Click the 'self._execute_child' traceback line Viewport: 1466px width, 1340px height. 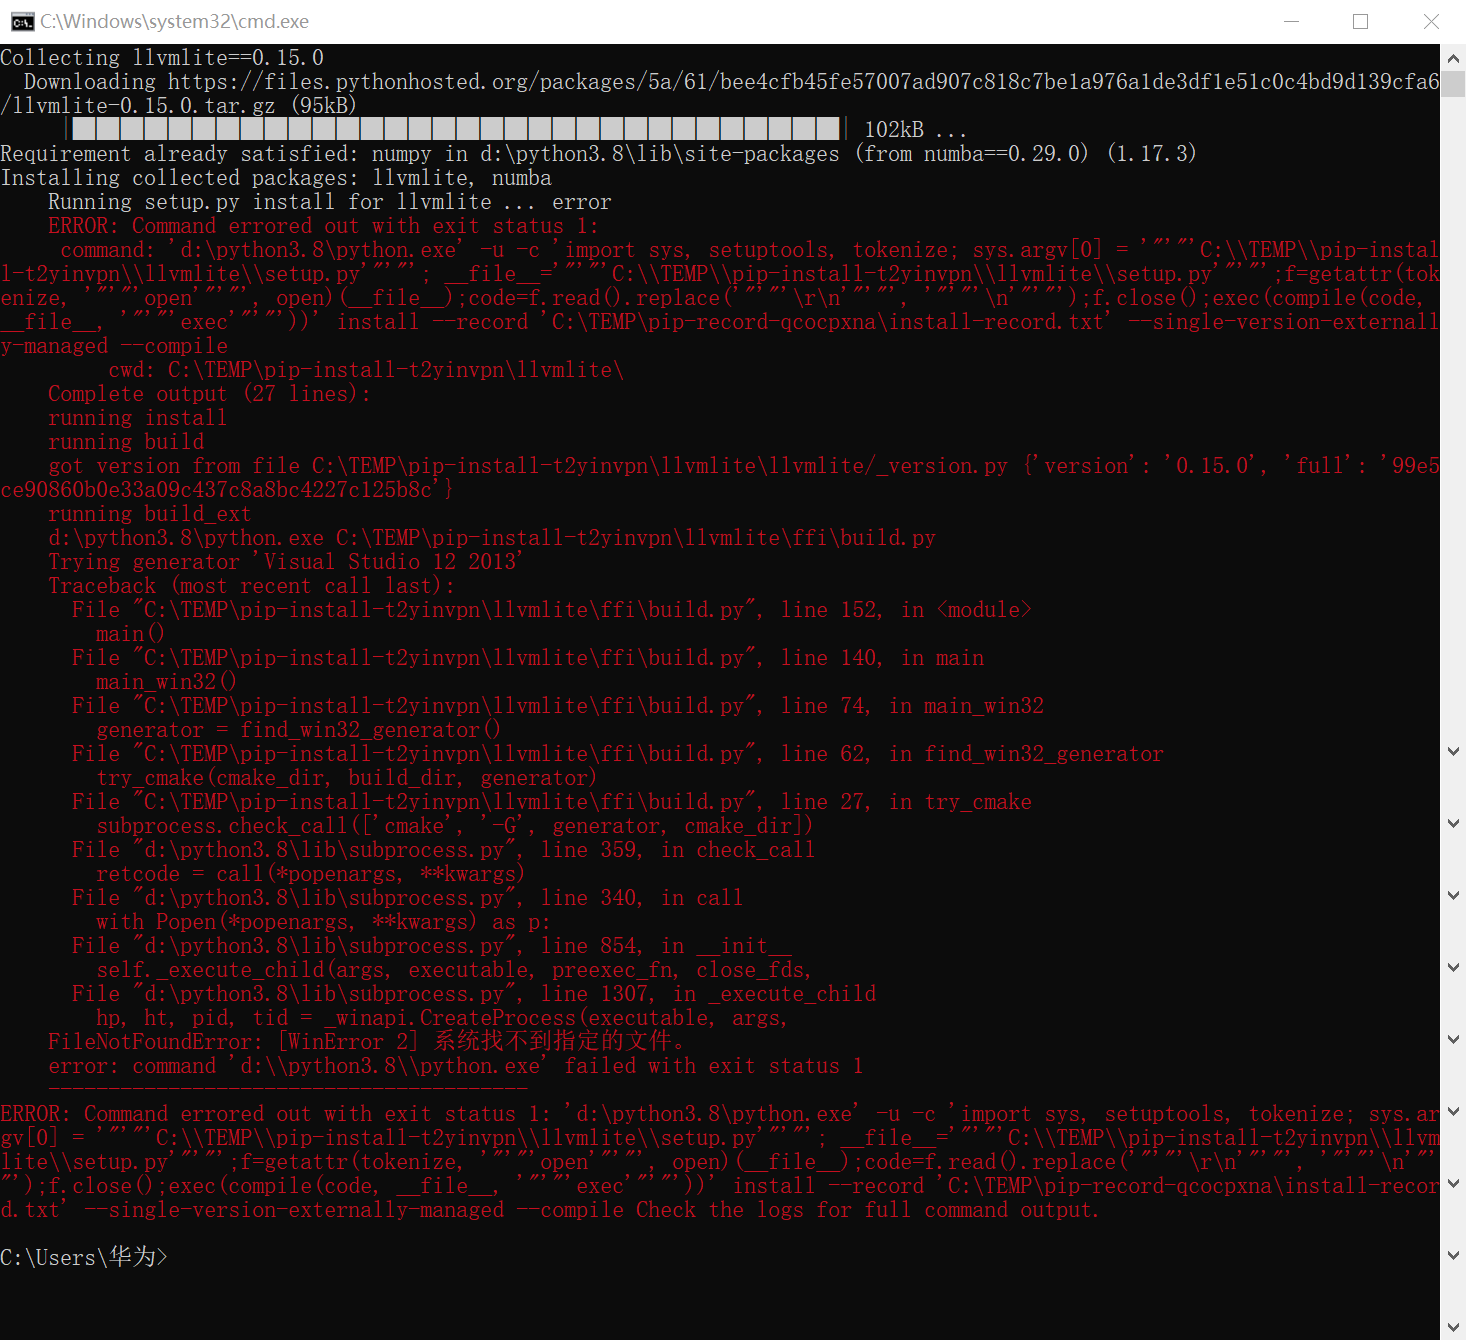[x=454, y=970]
